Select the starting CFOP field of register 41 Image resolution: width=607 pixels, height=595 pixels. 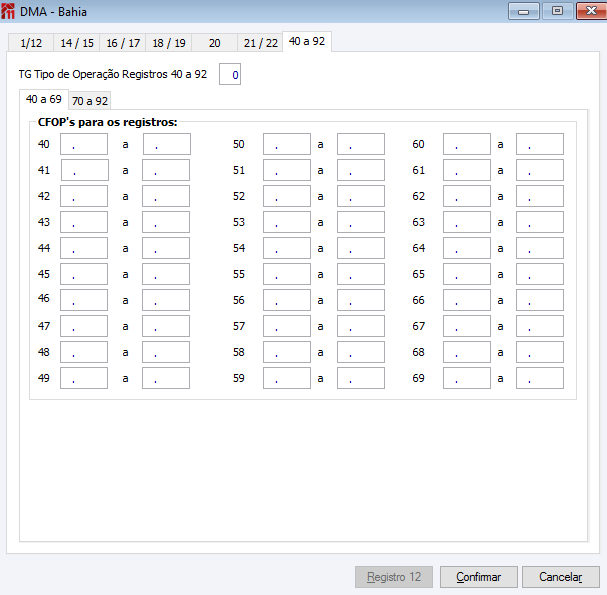pyautogui.click(x=85, y=170)
